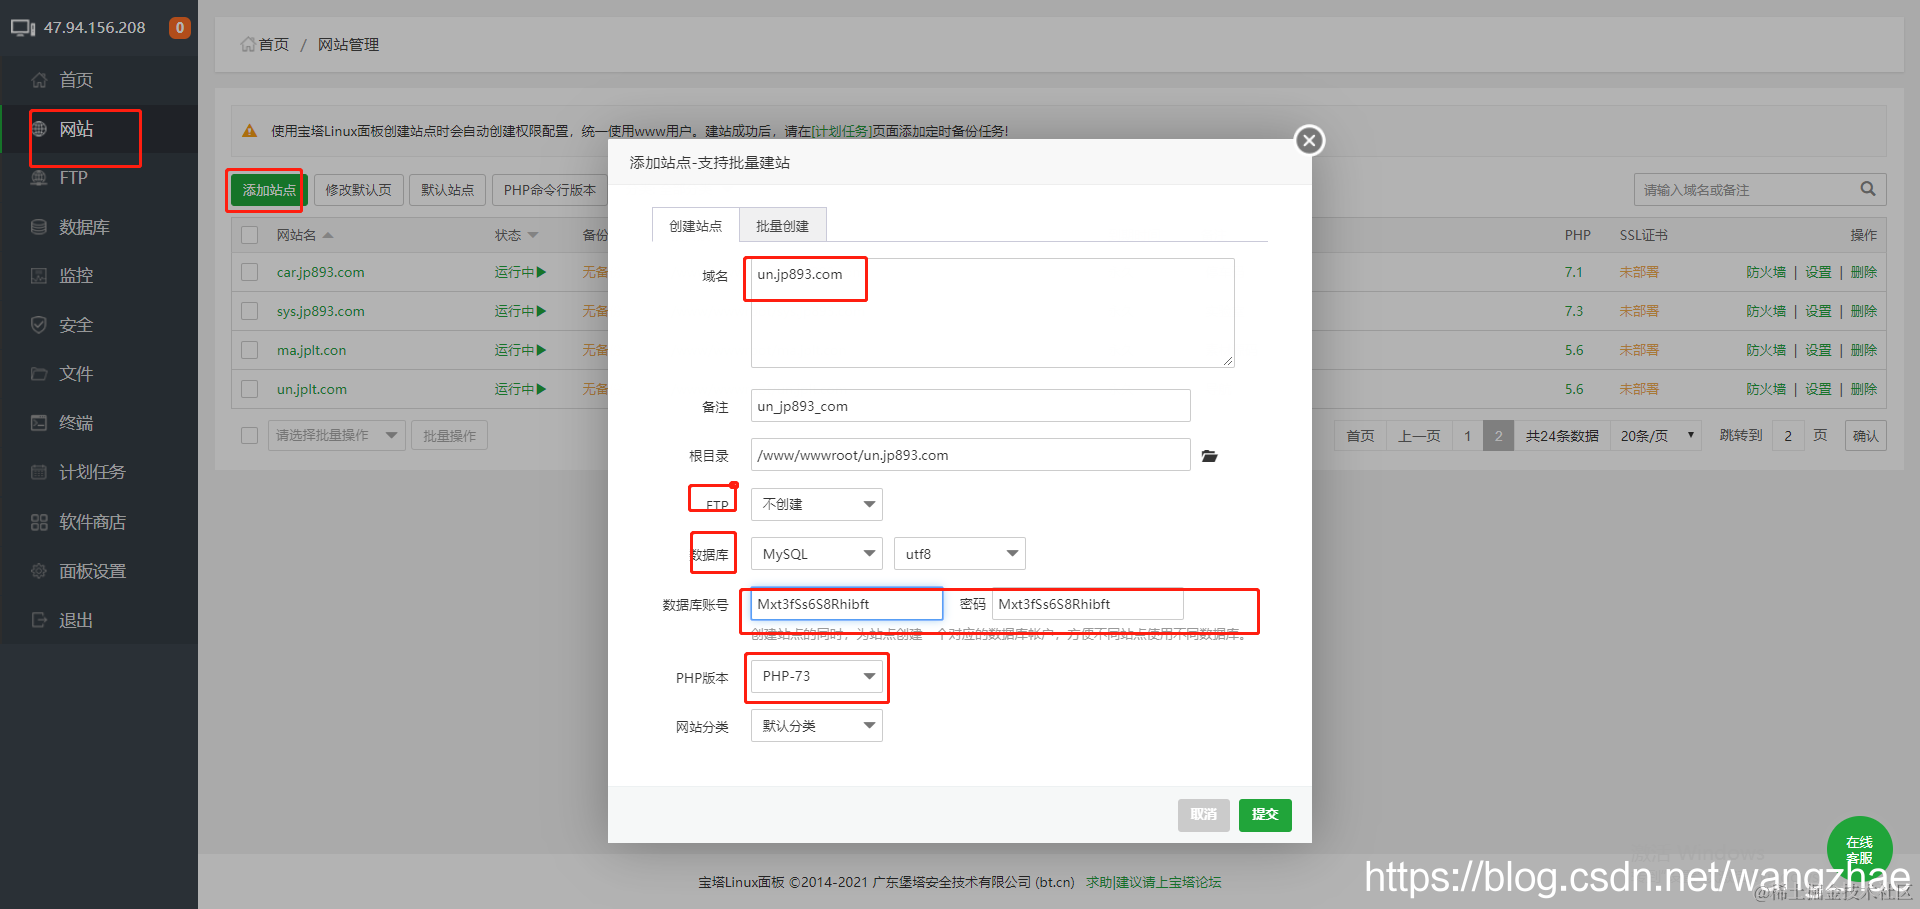Image resolution: width=1920 pixels, height=909 pixels.
Task: Toggle the checkbox beside batch operations dropdown
Action: pyautogui.click(x=250, y=435)
